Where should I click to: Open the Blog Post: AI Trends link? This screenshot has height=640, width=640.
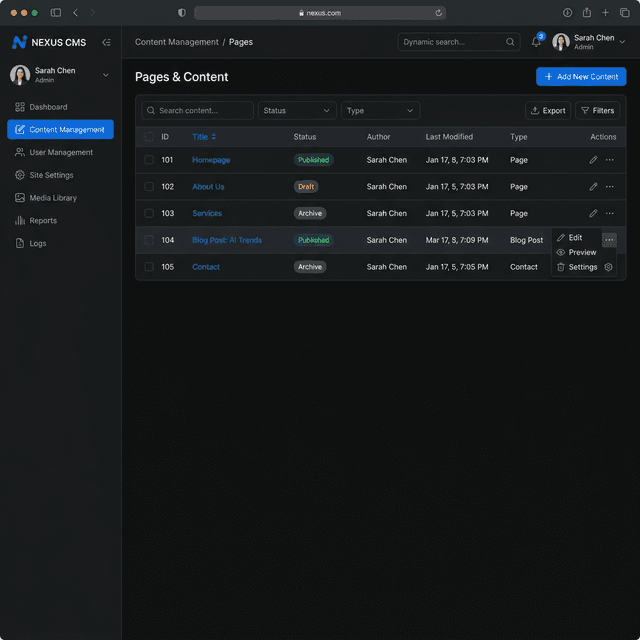tap(227, 240)
